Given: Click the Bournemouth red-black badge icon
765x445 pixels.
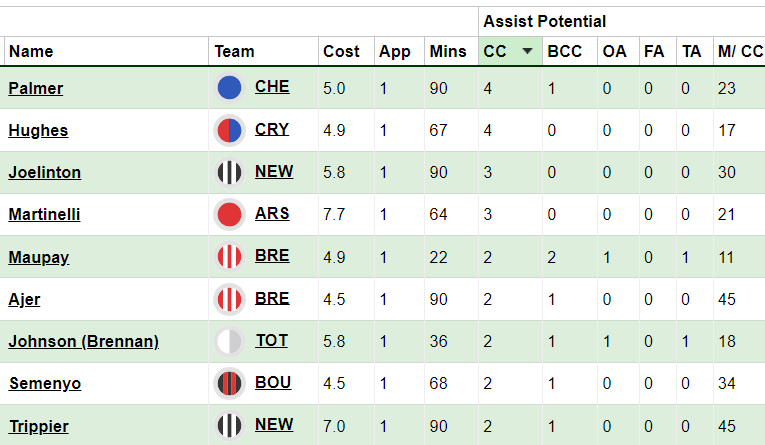Looking at the screenshot, I should tap(229, 383).
